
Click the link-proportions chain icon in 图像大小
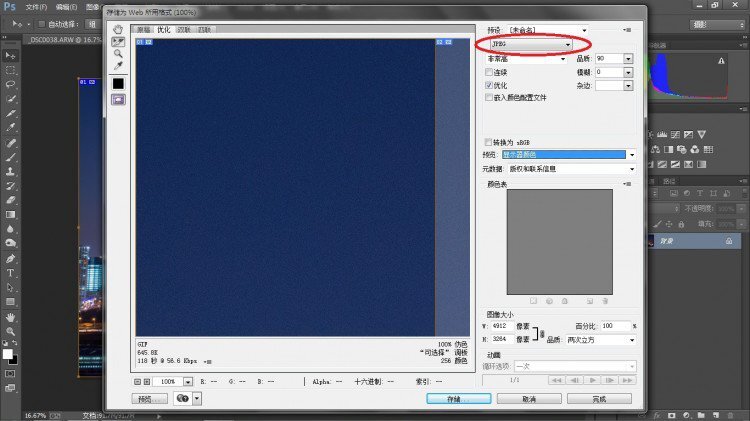pyautogui.click(x=541, y=333)
